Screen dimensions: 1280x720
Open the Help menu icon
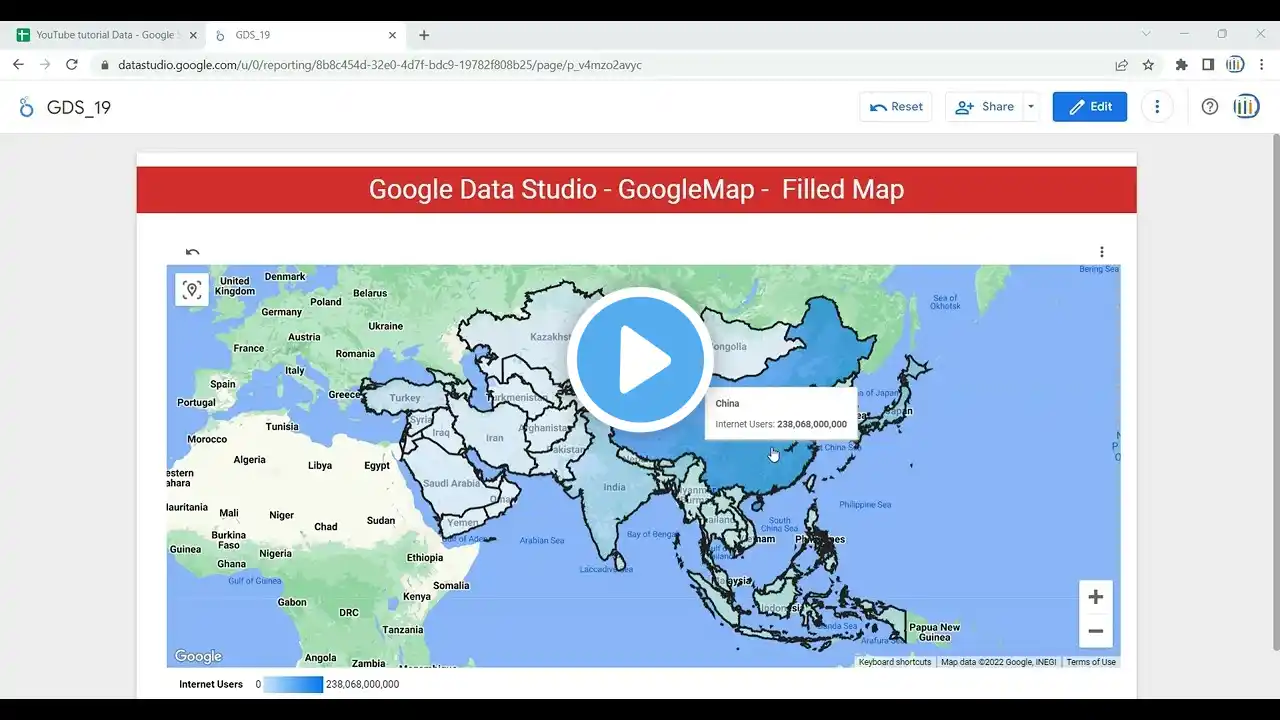coord(1210,107)
